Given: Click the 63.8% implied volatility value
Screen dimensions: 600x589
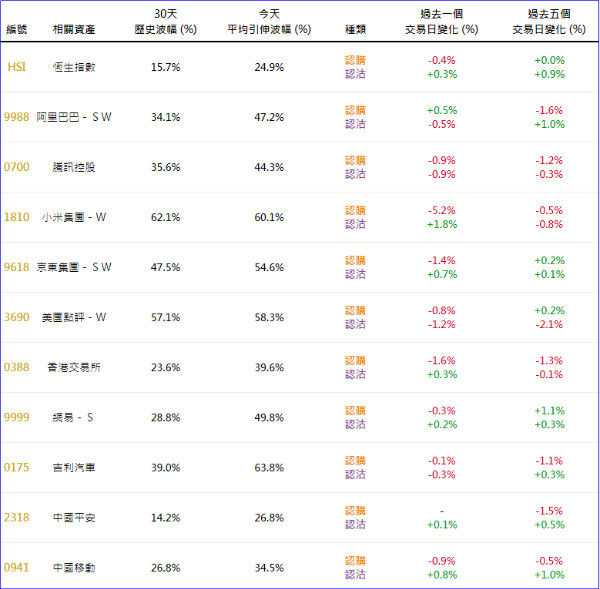Looking at the screenshot, I should [269, 468].
